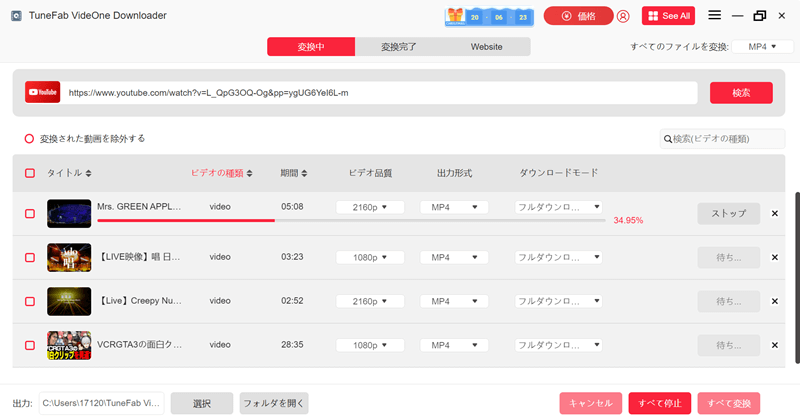This screenshot has width=800, height=419.
Task: Open the 価格 pricing button
Action: point(579,16)
